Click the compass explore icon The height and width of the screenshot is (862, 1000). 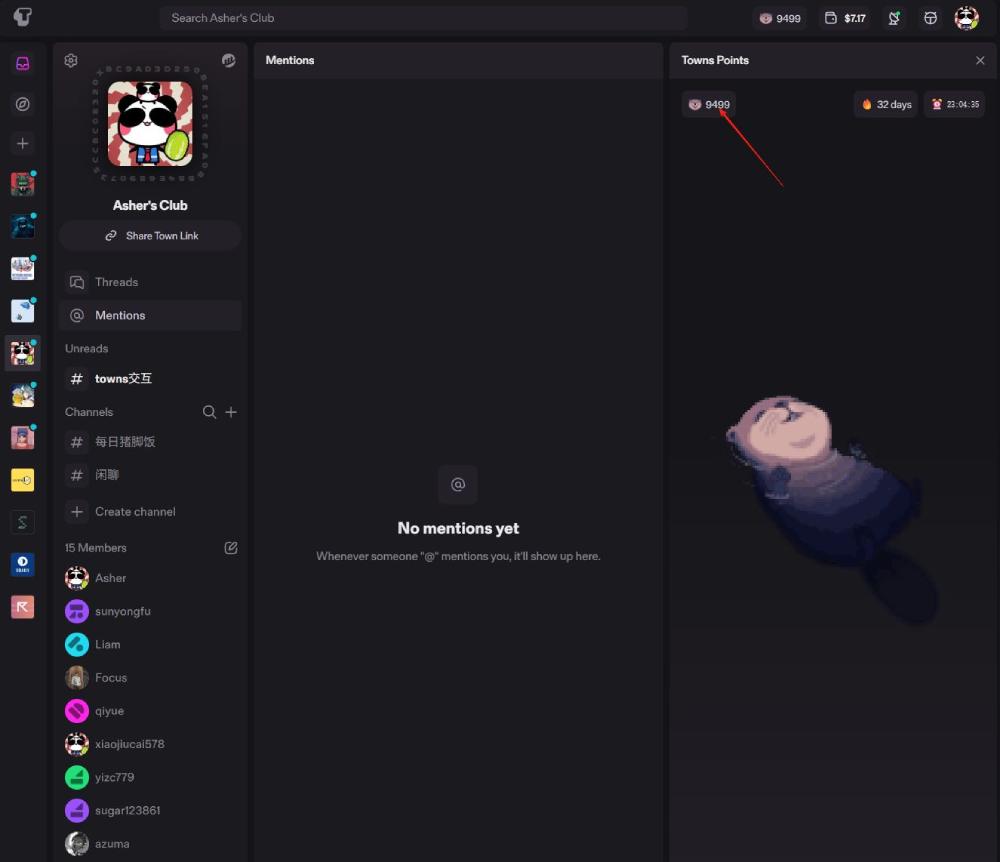tap(22, 104)
